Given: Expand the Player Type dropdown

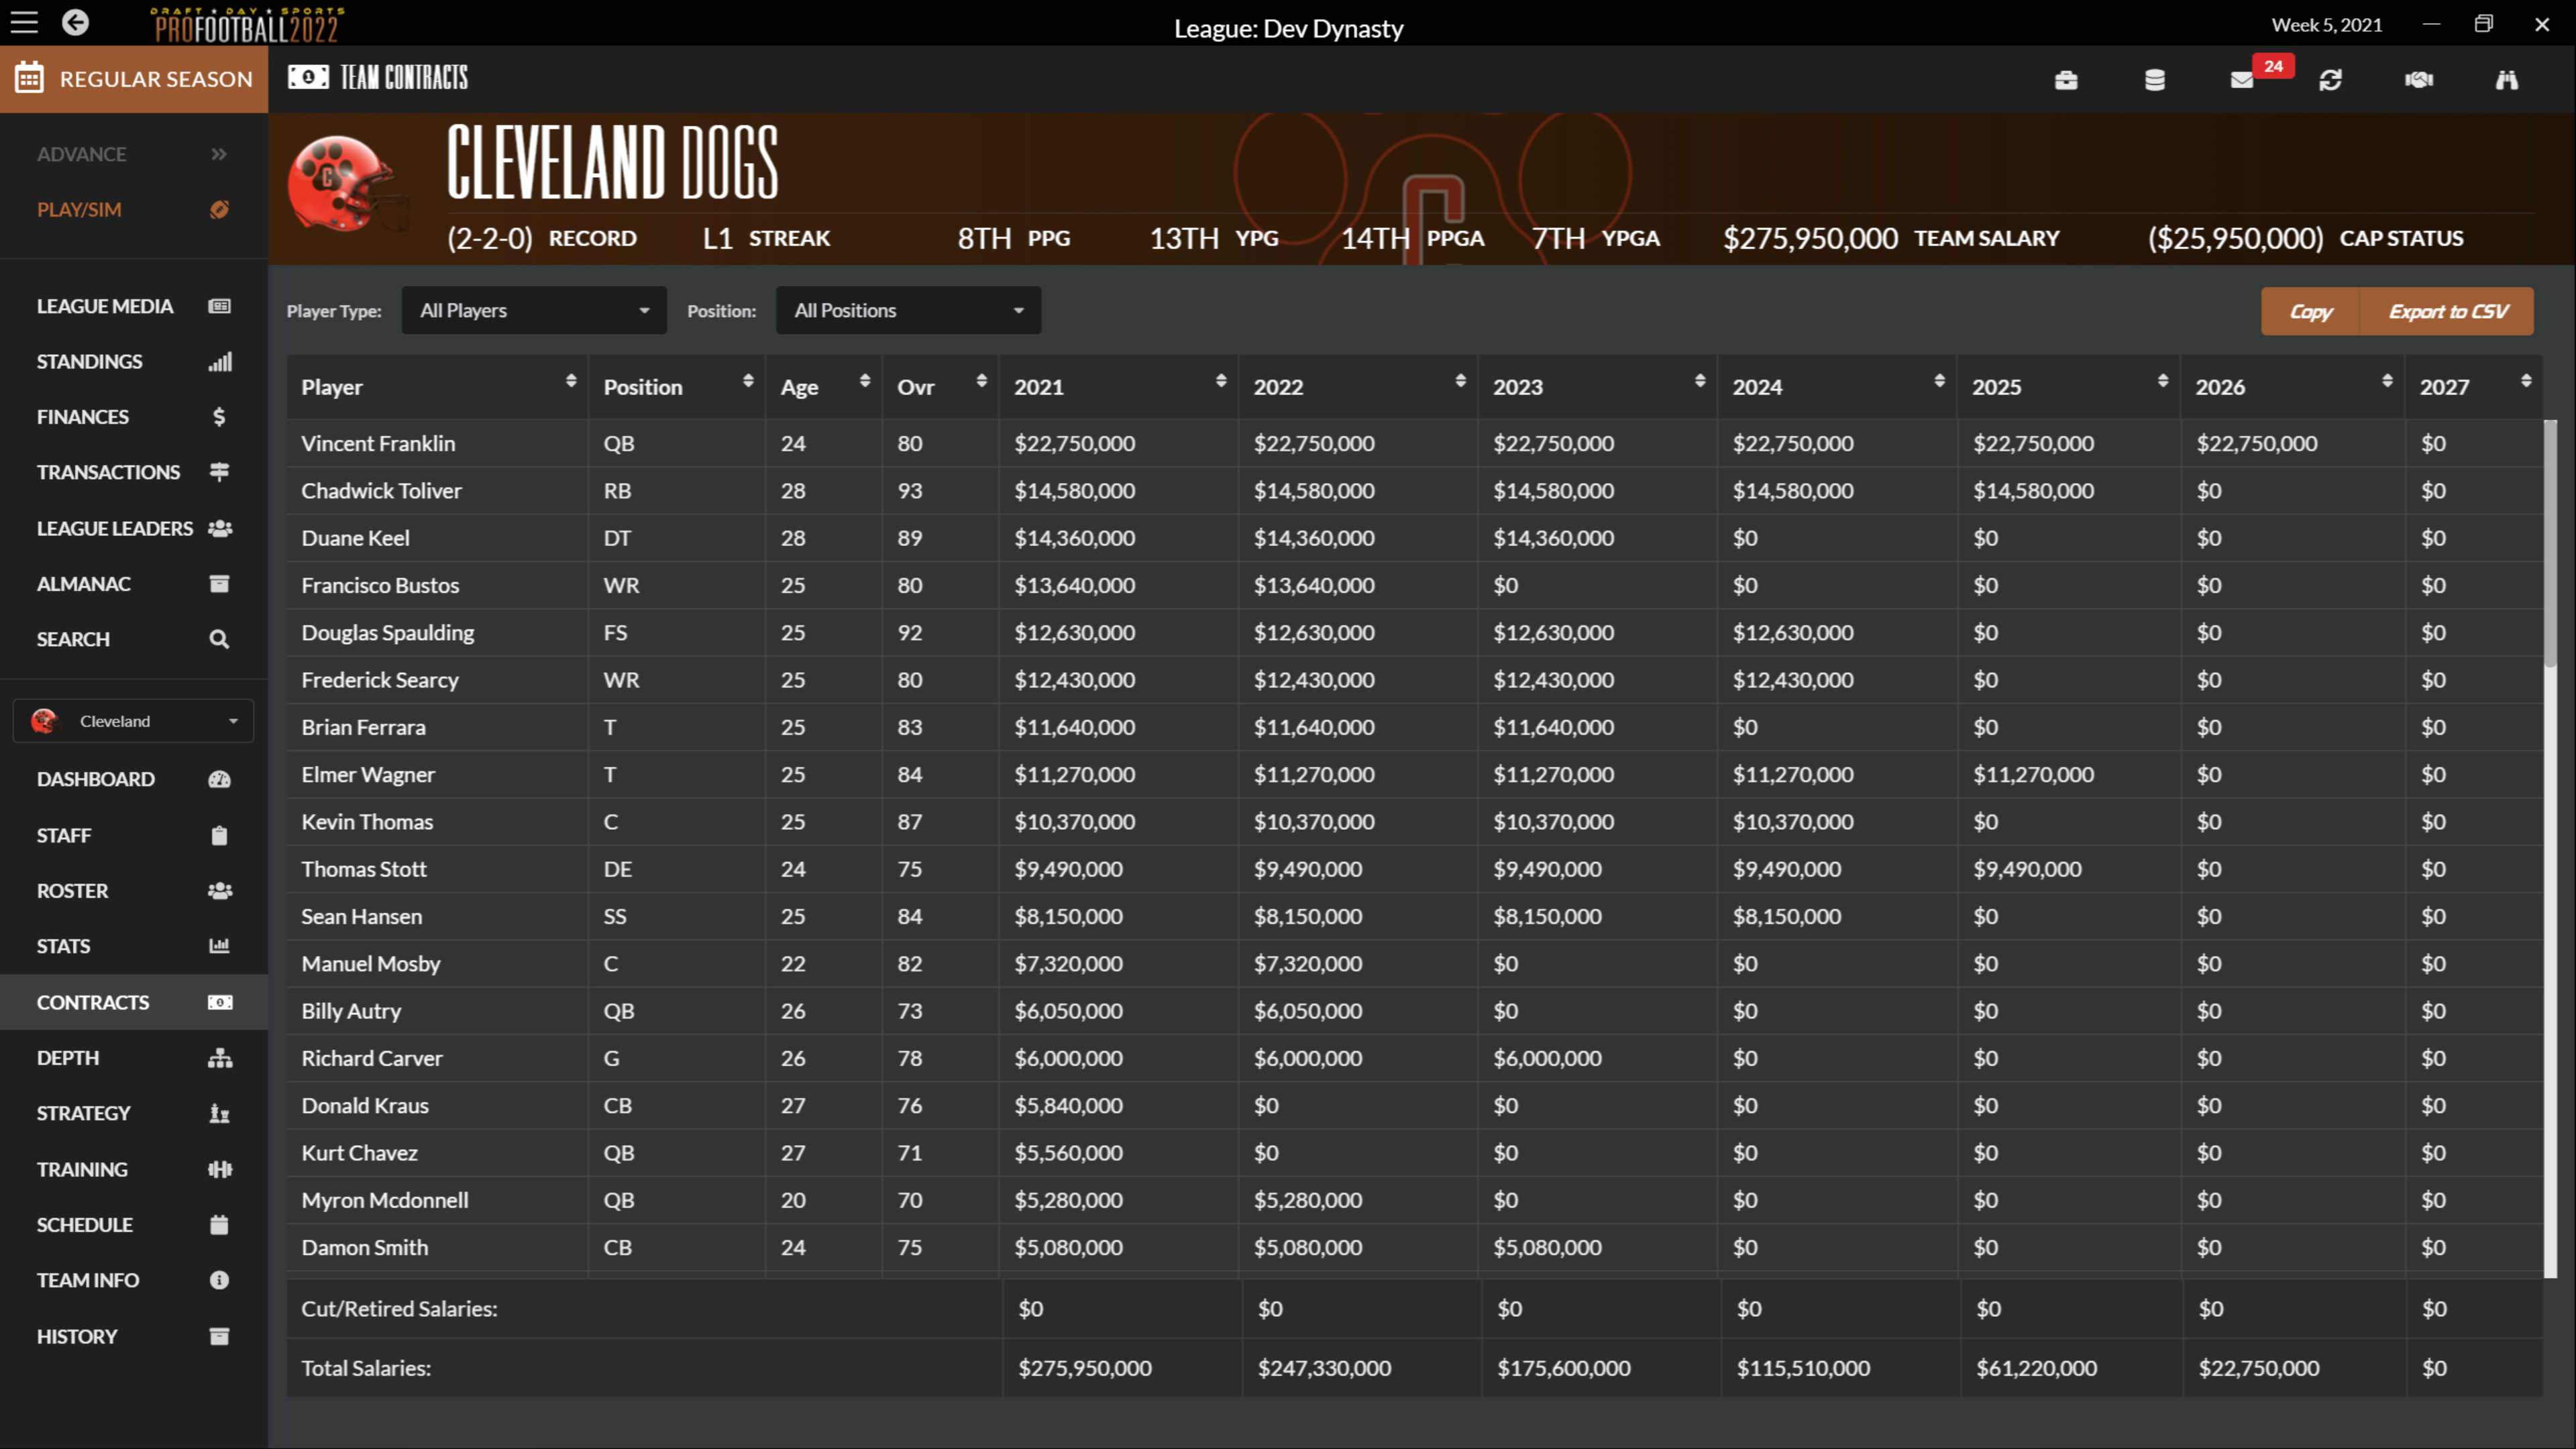Looking at the screenshot, I should click(534, 311).
